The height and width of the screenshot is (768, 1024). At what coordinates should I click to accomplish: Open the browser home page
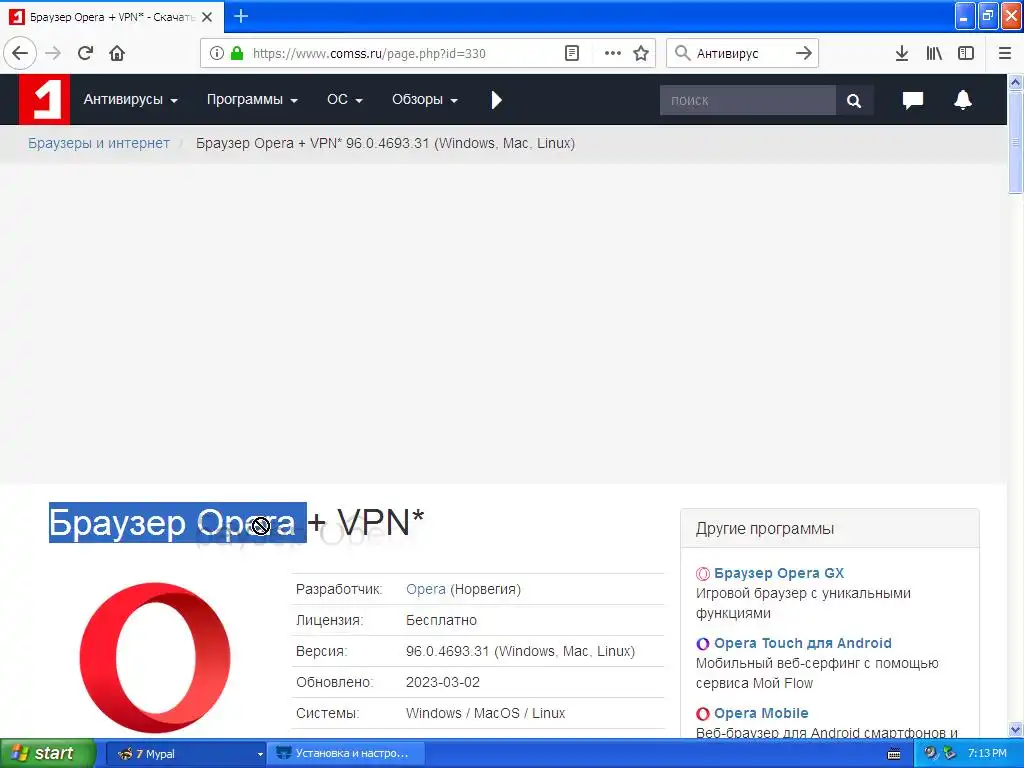click(117, 53)
